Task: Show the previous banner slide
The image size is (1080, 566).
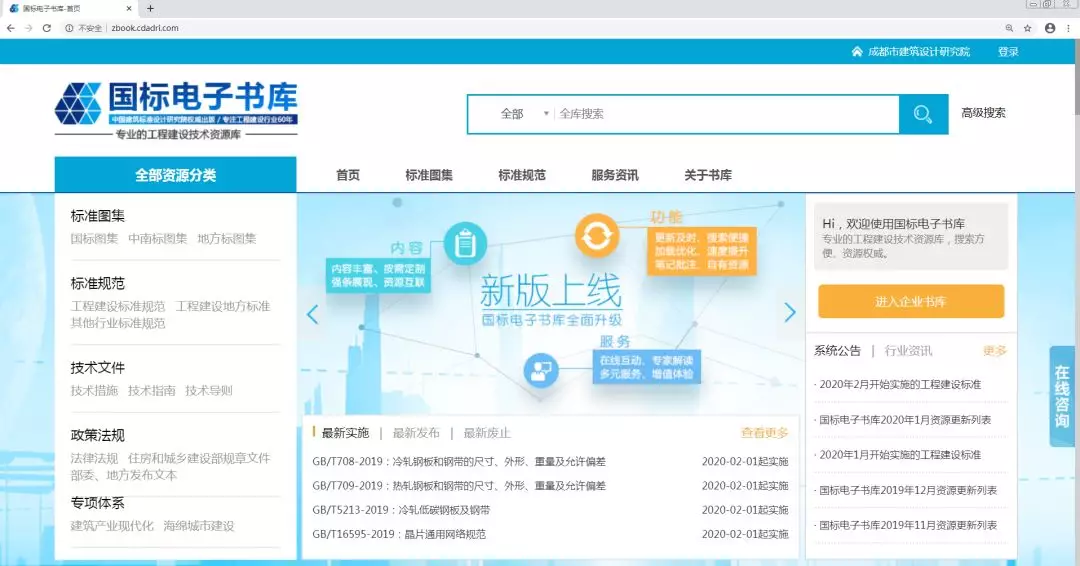Action: tap(312, 314)
